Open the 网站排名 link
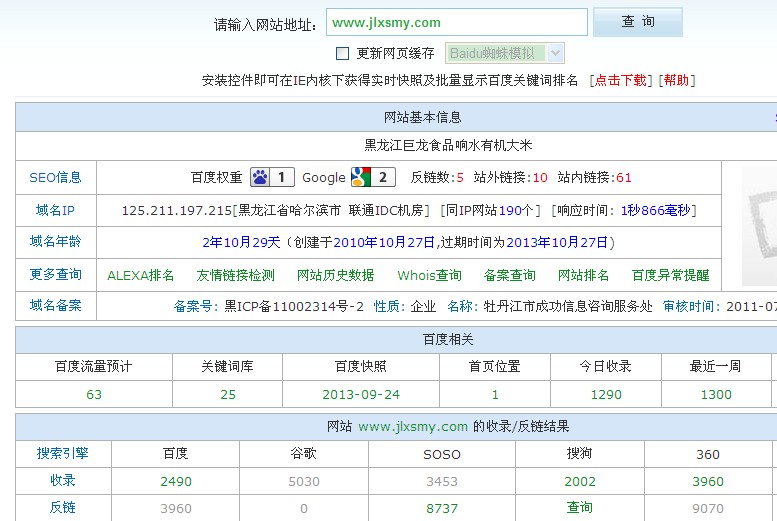Viewport: 777px width, 521px height. click(x=583, y=275)
